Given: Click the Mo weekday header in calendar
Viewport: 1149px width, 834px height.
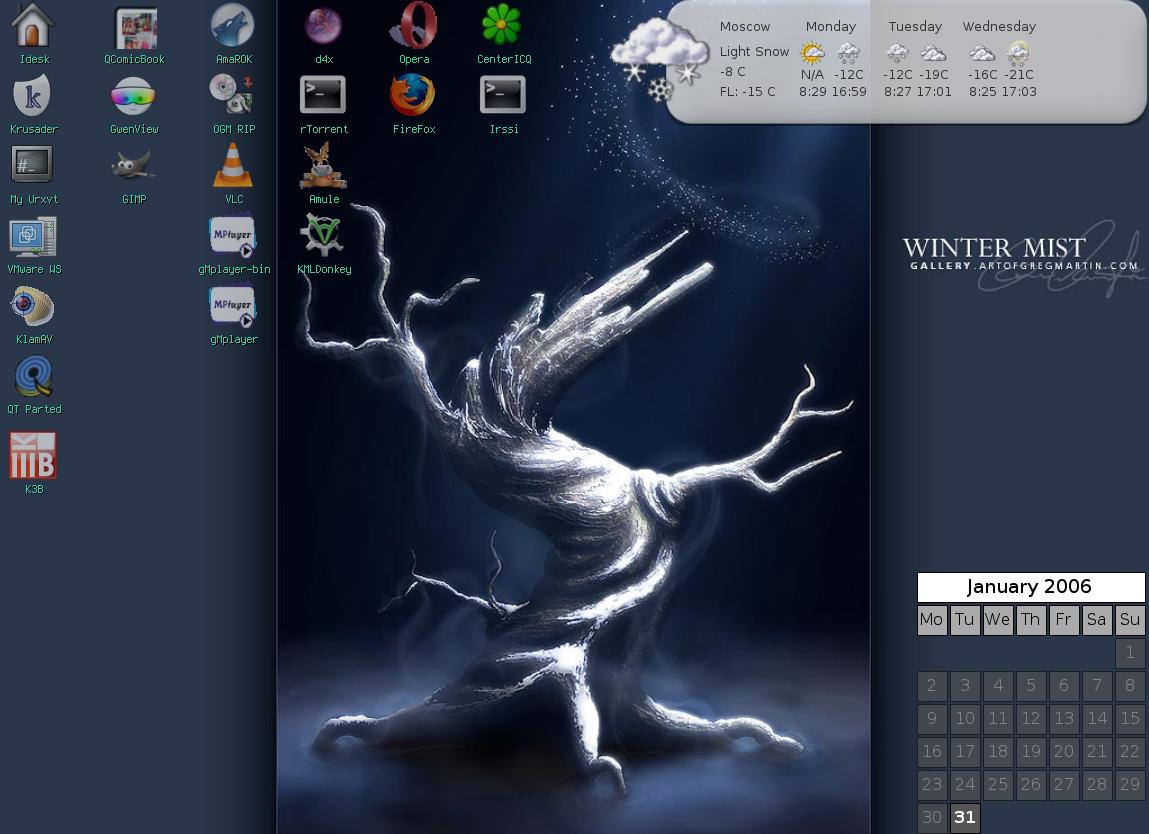Looking at the screenshot, I should pyautogui.click(x=932, y=619).
